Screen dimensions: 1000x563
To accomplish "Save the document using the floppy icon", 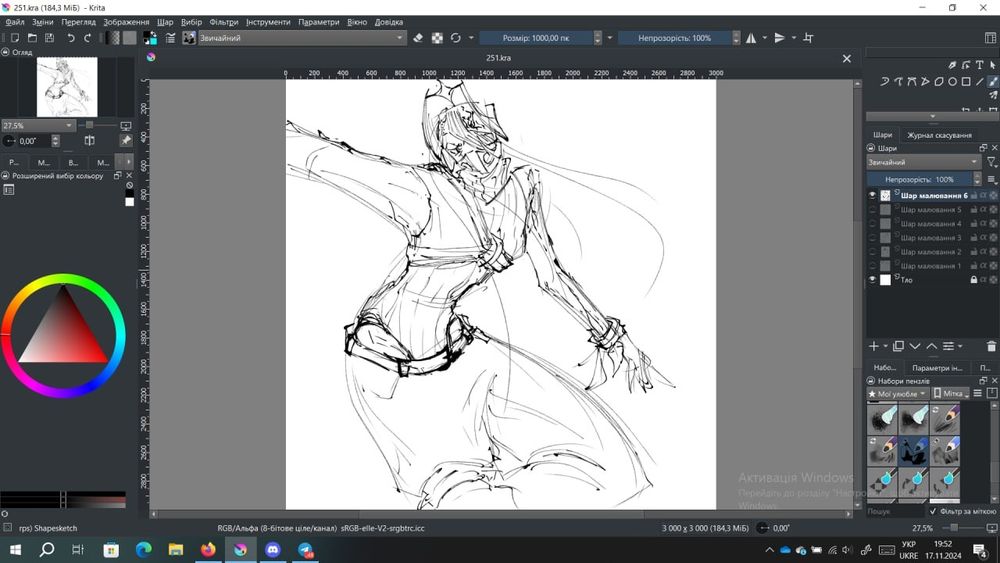I will (x=50, y=38).
